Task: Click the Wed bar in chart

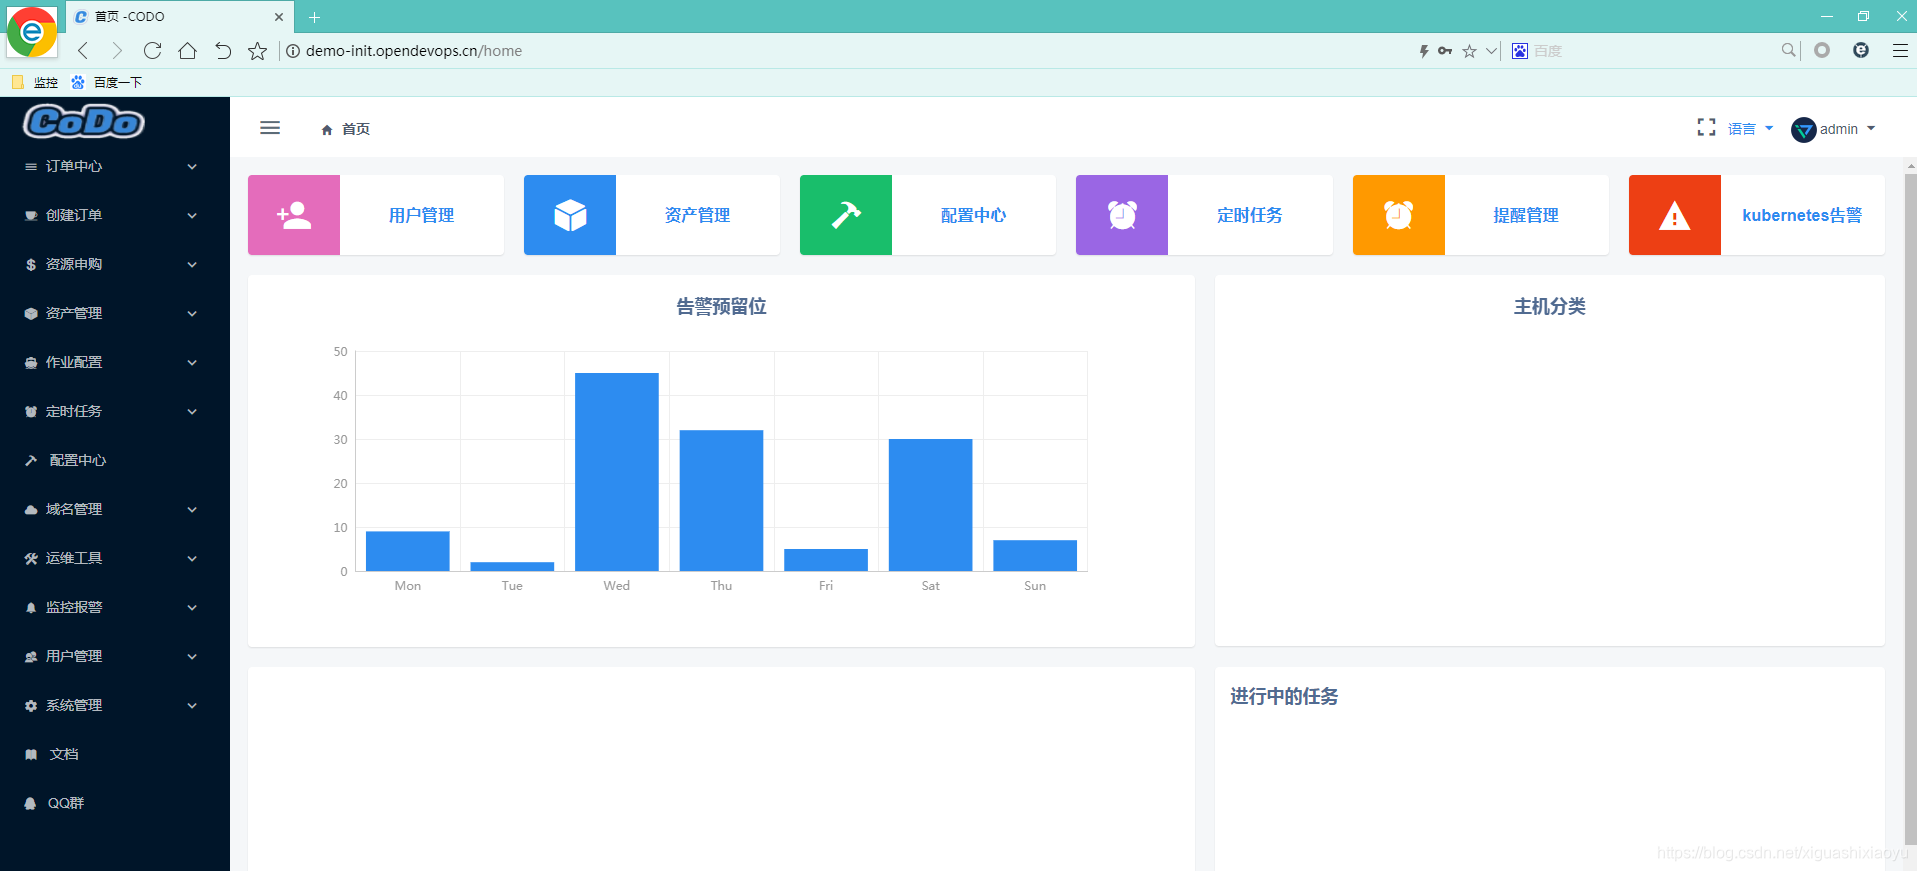Action: 617,472
